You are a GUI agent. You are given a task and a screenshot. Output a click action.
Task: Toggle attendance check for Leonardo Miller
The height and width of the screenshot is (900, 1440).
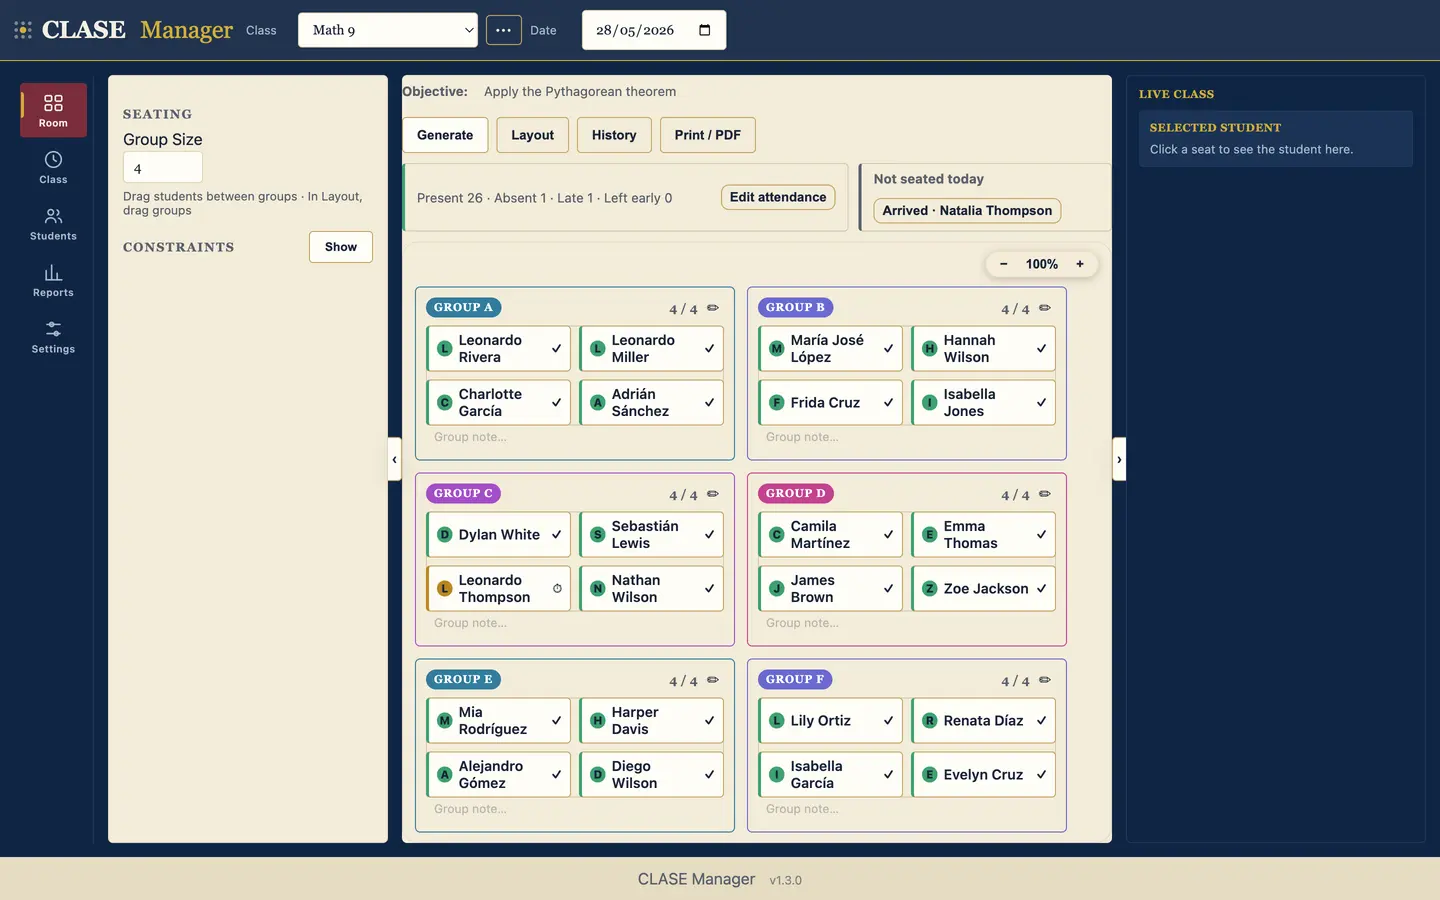[x=709, y=349]
